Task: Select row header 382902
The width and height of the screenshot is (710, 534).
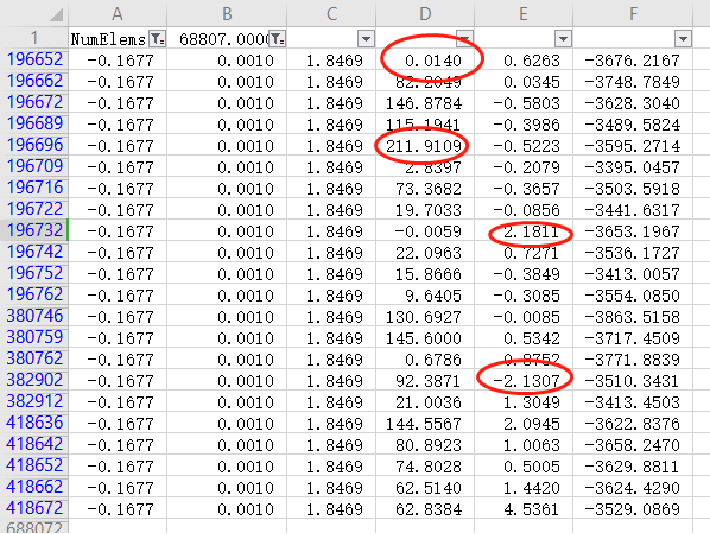Action: tap(34, 381)
